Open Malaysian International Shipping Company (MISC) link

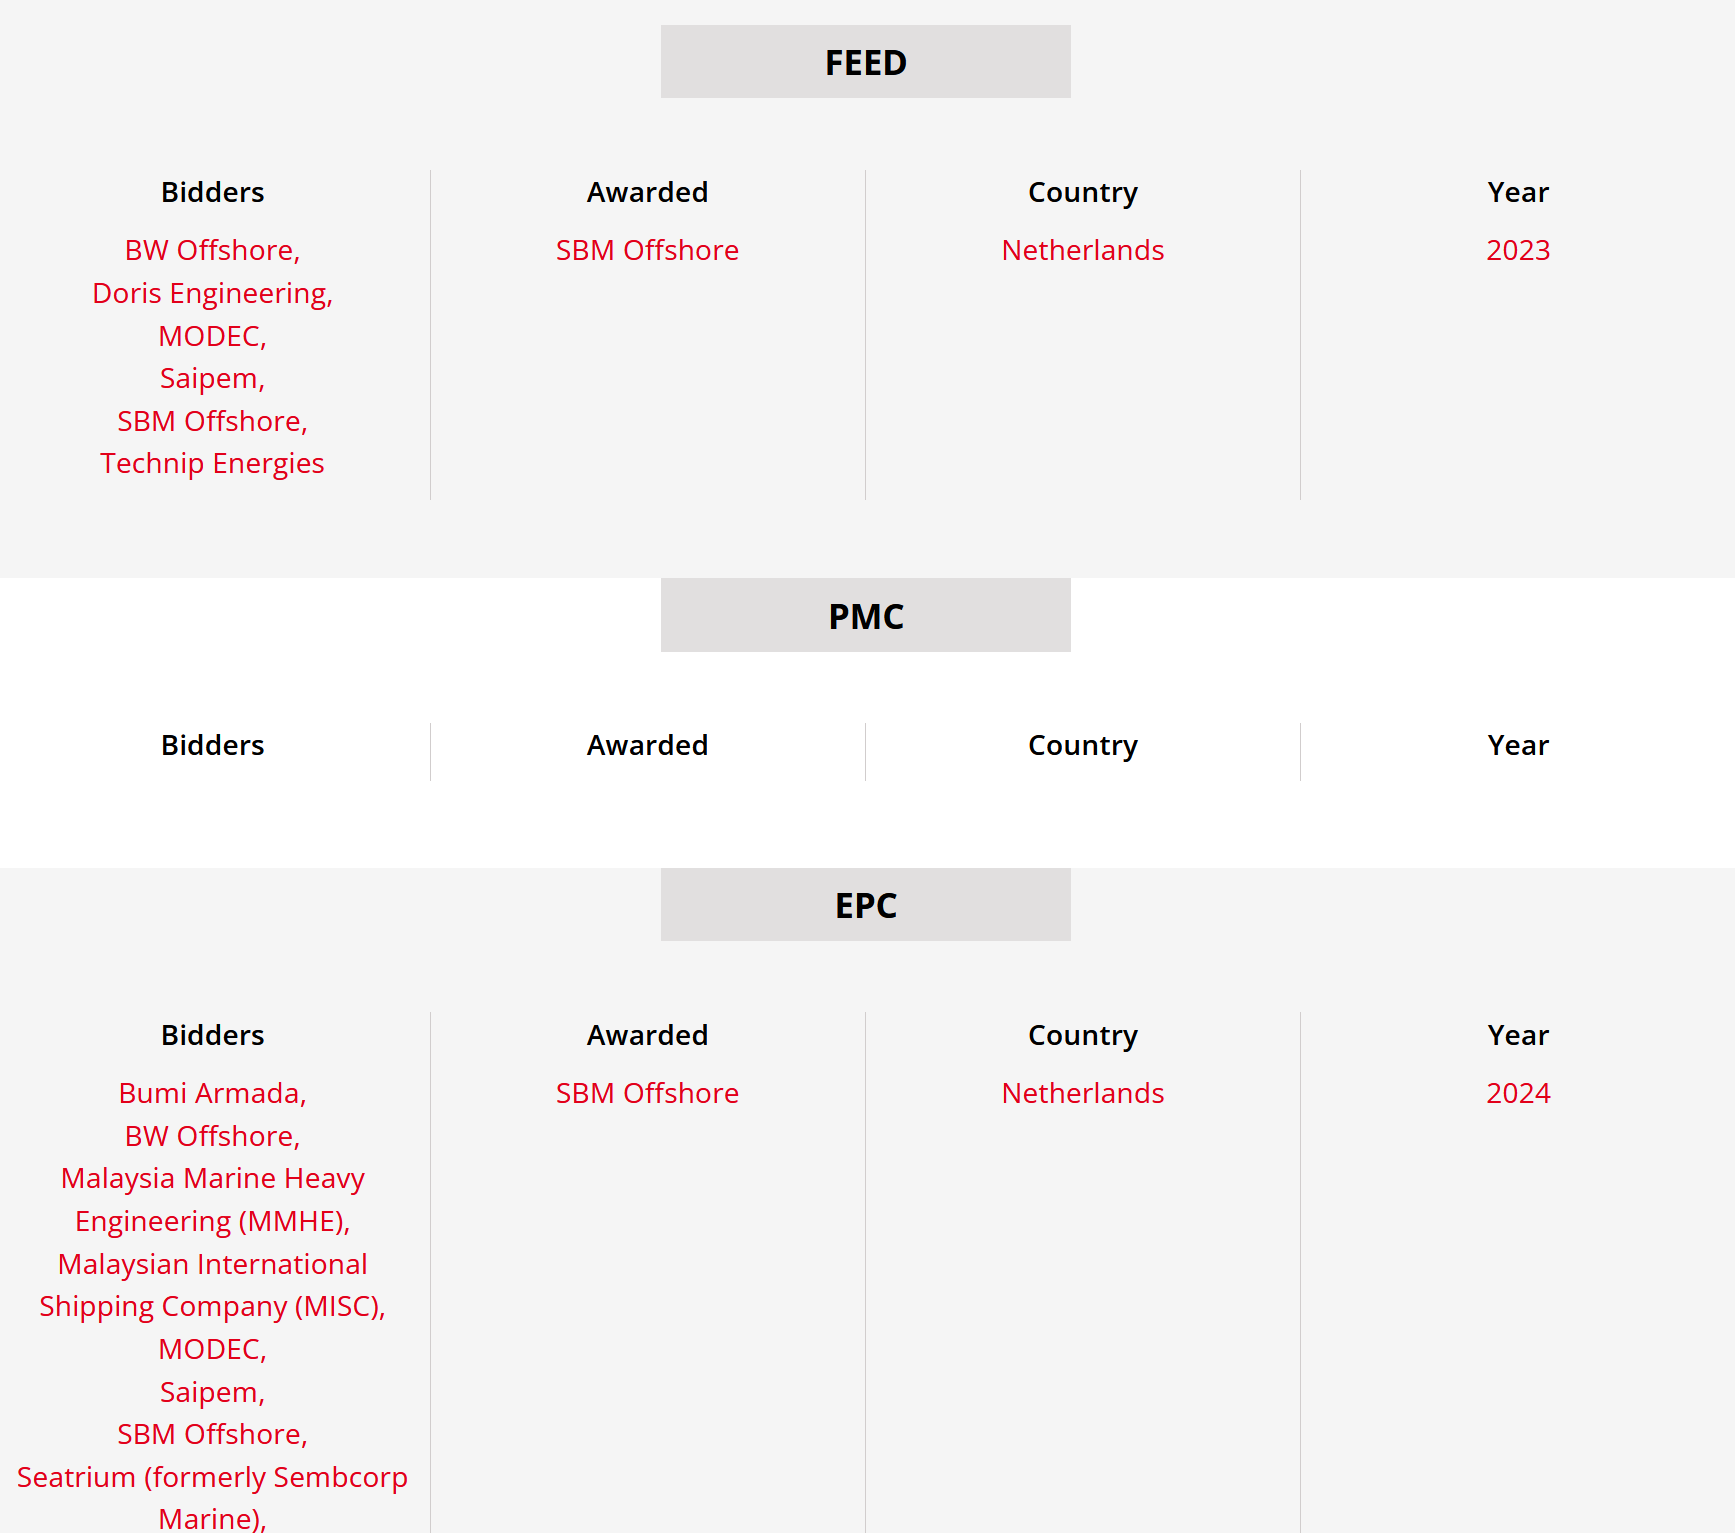pos(212,1285)
